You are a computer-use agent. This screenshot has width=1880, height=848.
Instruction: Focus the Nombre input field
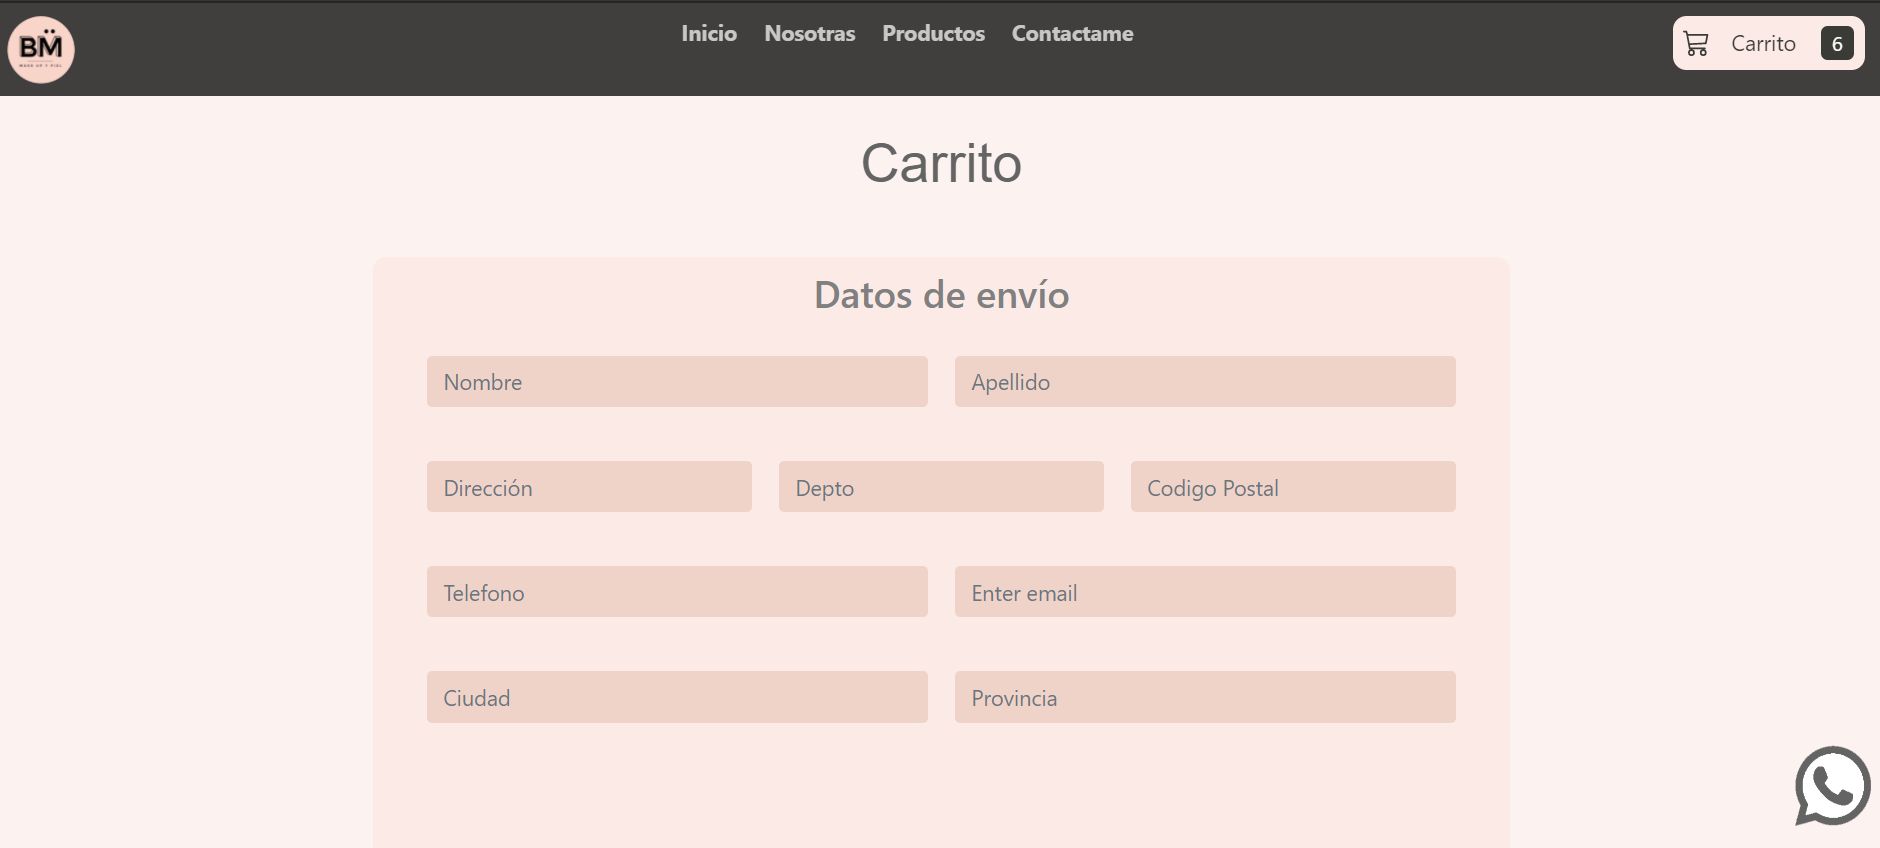click(677, 382)
